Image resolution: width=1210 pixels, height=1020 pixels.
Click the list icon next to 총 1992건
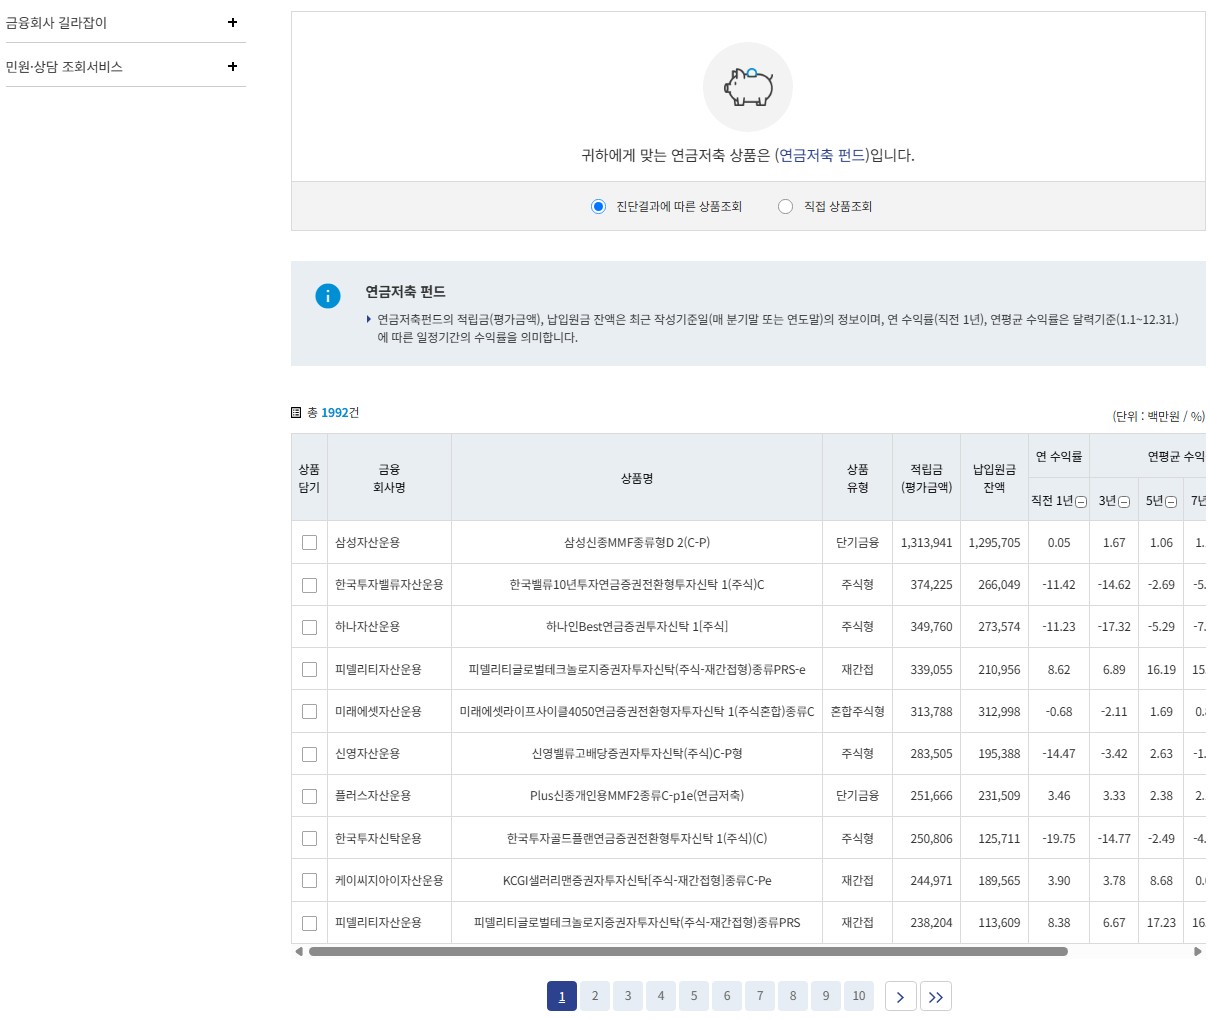coord(296,412)
